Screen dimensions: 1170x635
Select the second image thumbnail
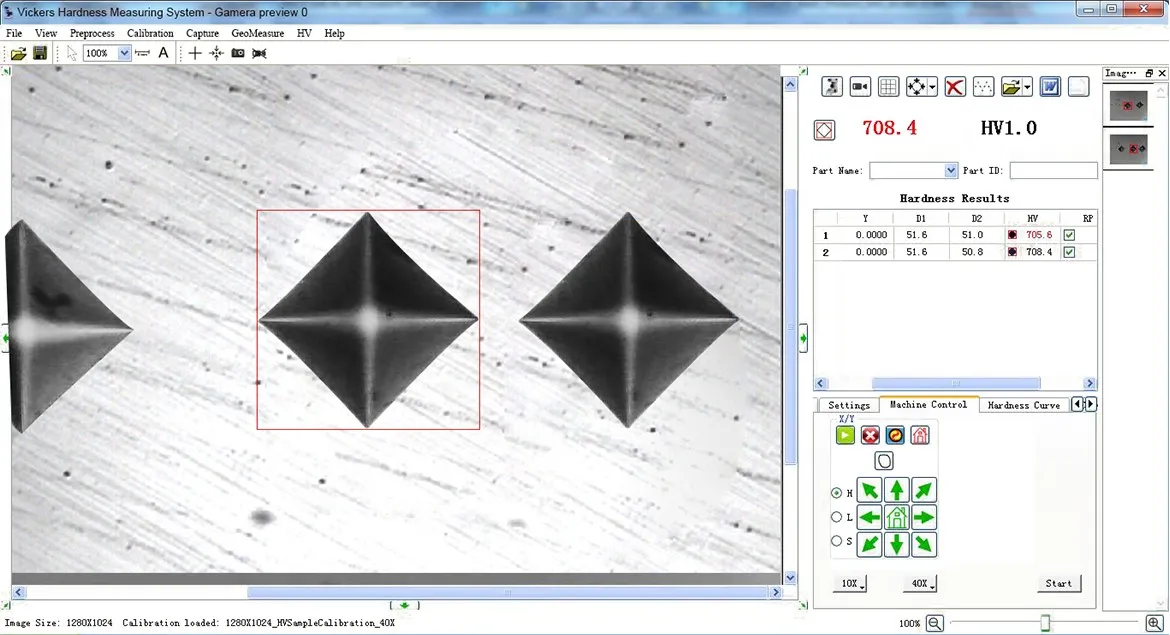[1127, 149]
